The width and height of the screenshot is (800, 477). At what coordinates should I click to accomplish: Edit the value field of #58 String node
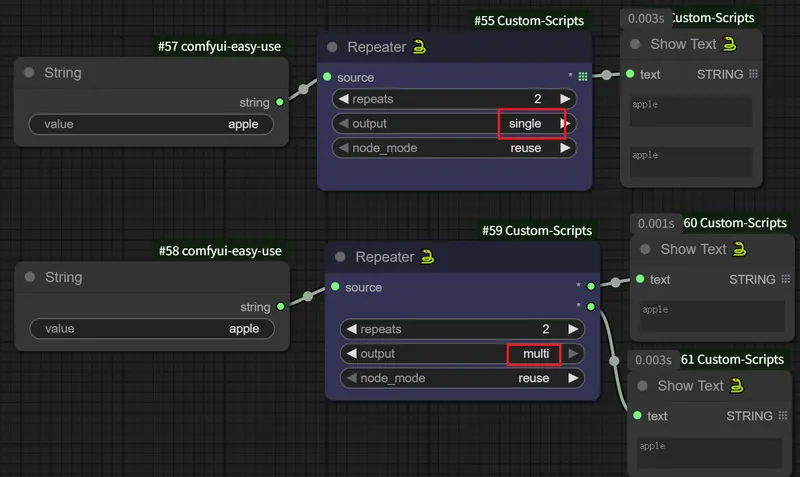point(152,329)
